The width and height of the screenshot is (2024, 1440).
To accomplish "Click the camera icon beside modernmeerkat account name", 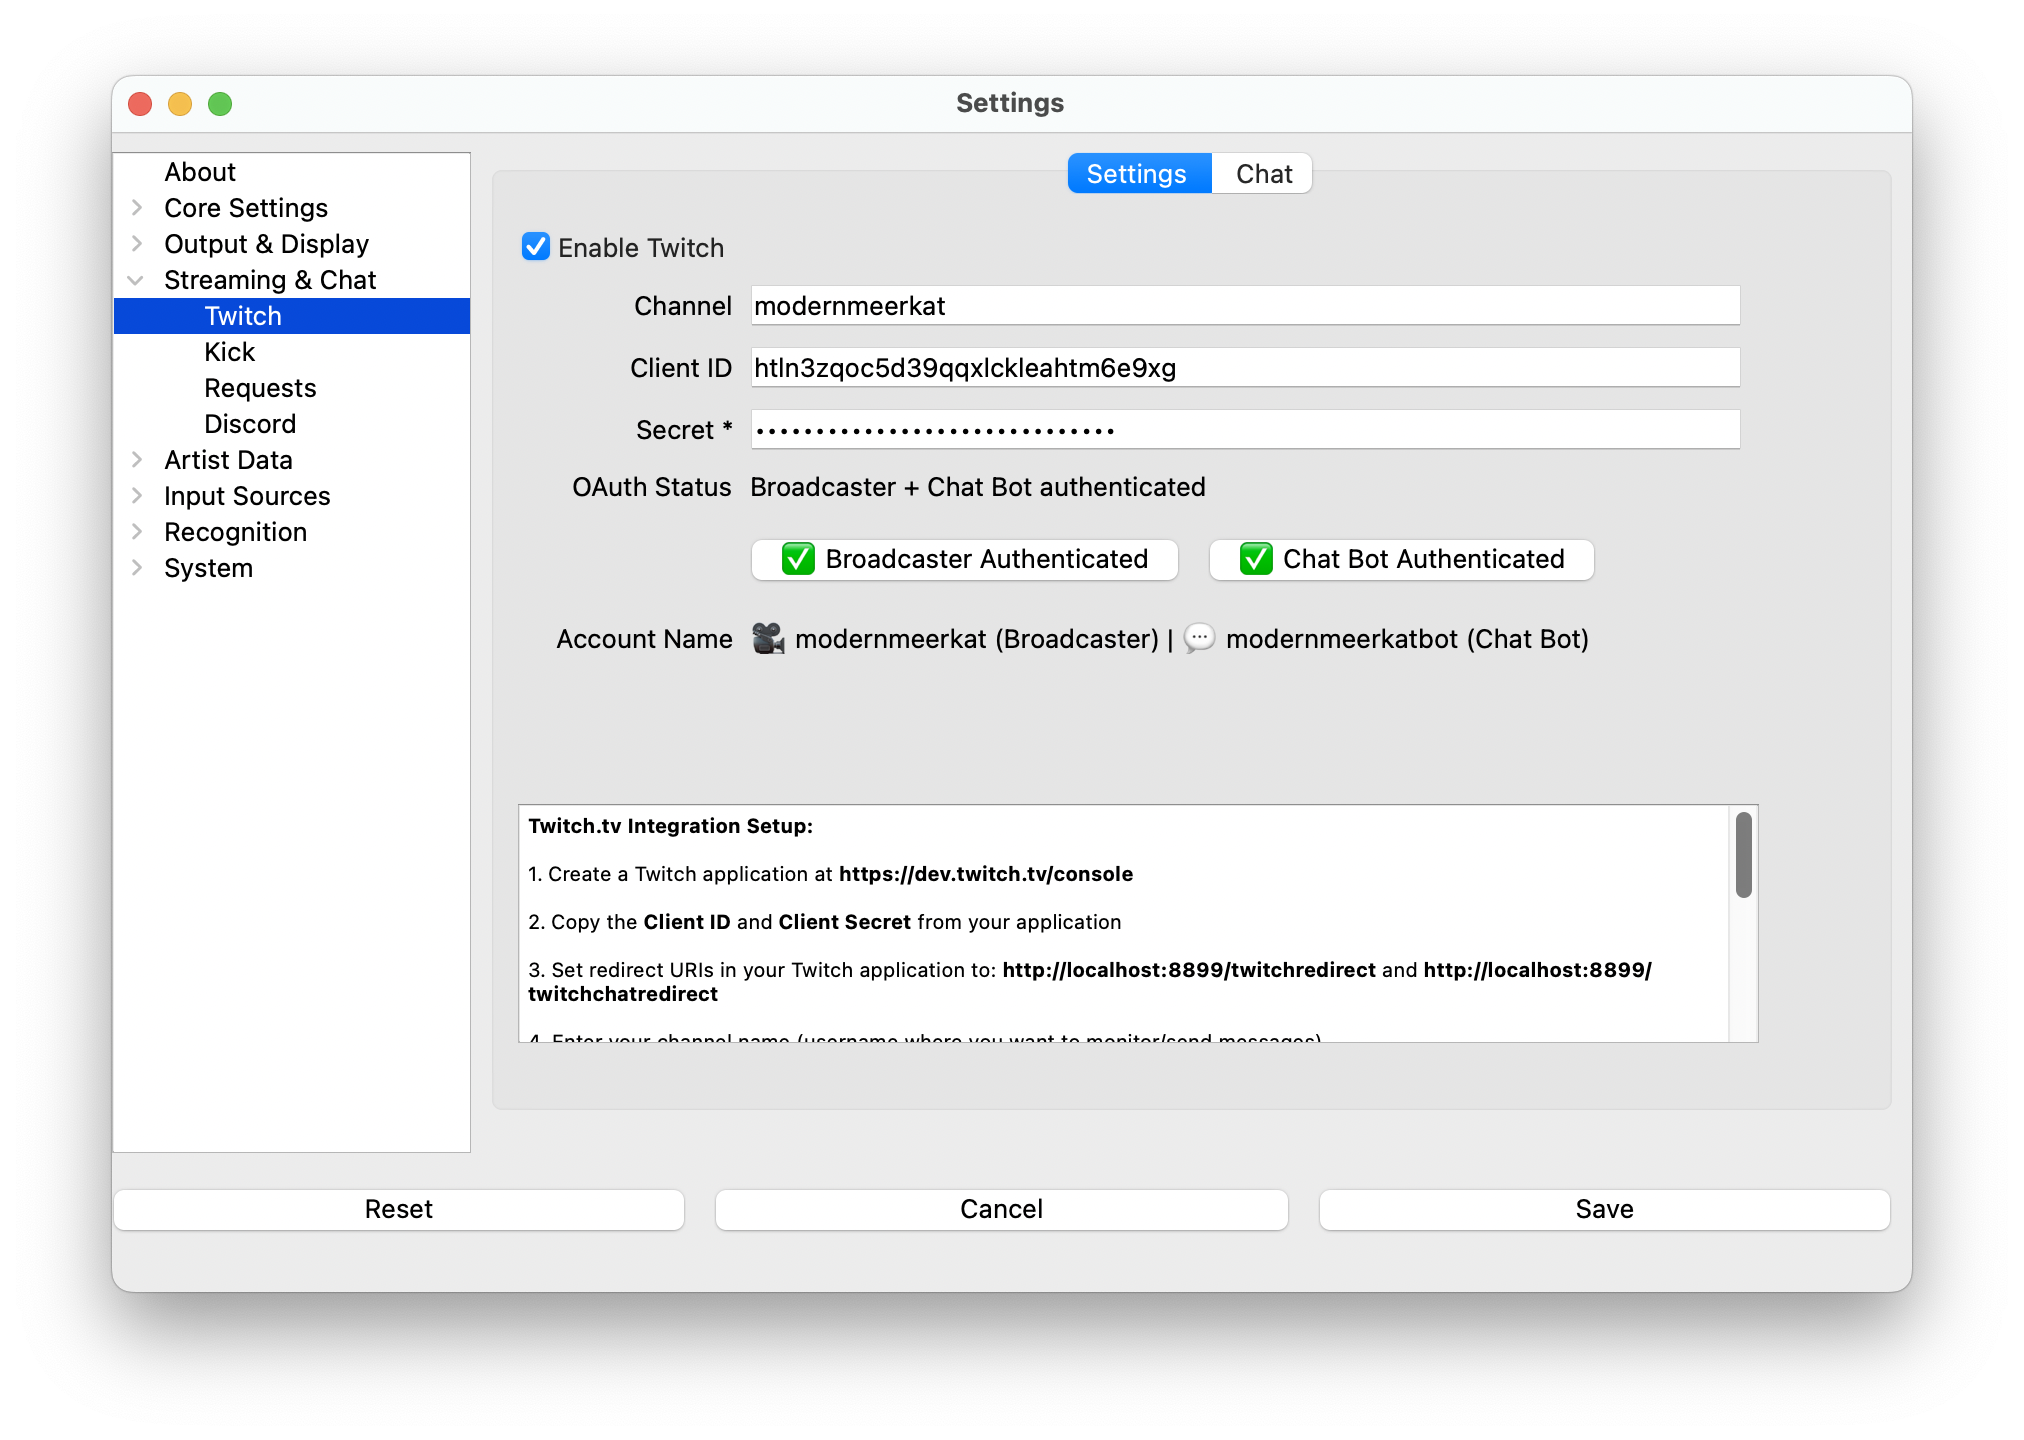I will pos(769,639).
